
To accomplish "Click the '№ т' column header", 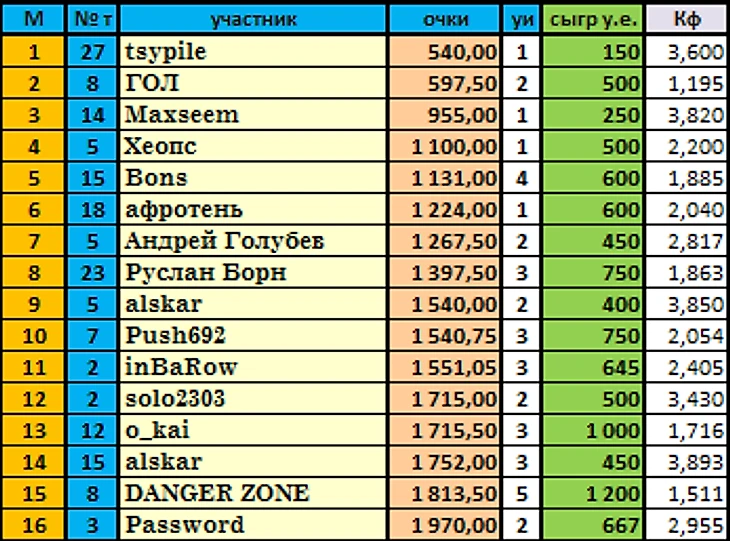I will tap(93, 19).
